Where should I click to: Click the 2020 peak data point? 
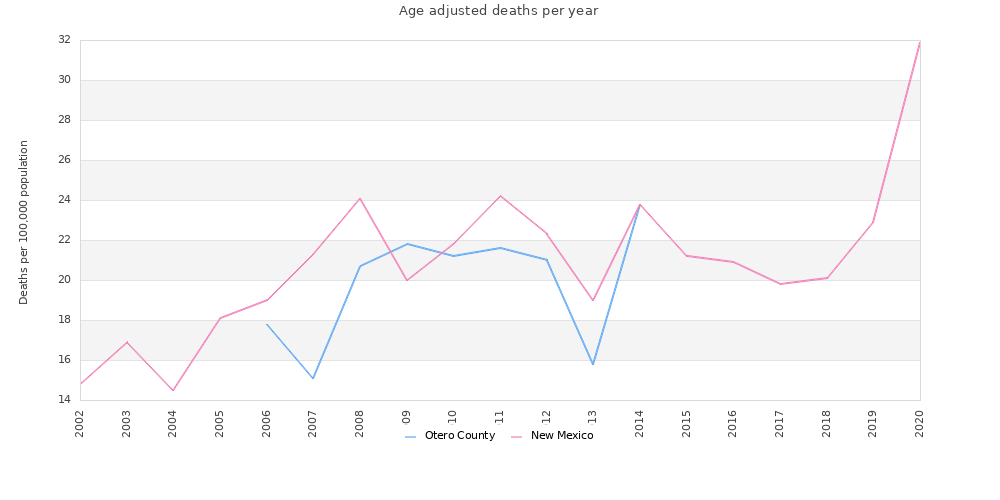pos(919,42)
